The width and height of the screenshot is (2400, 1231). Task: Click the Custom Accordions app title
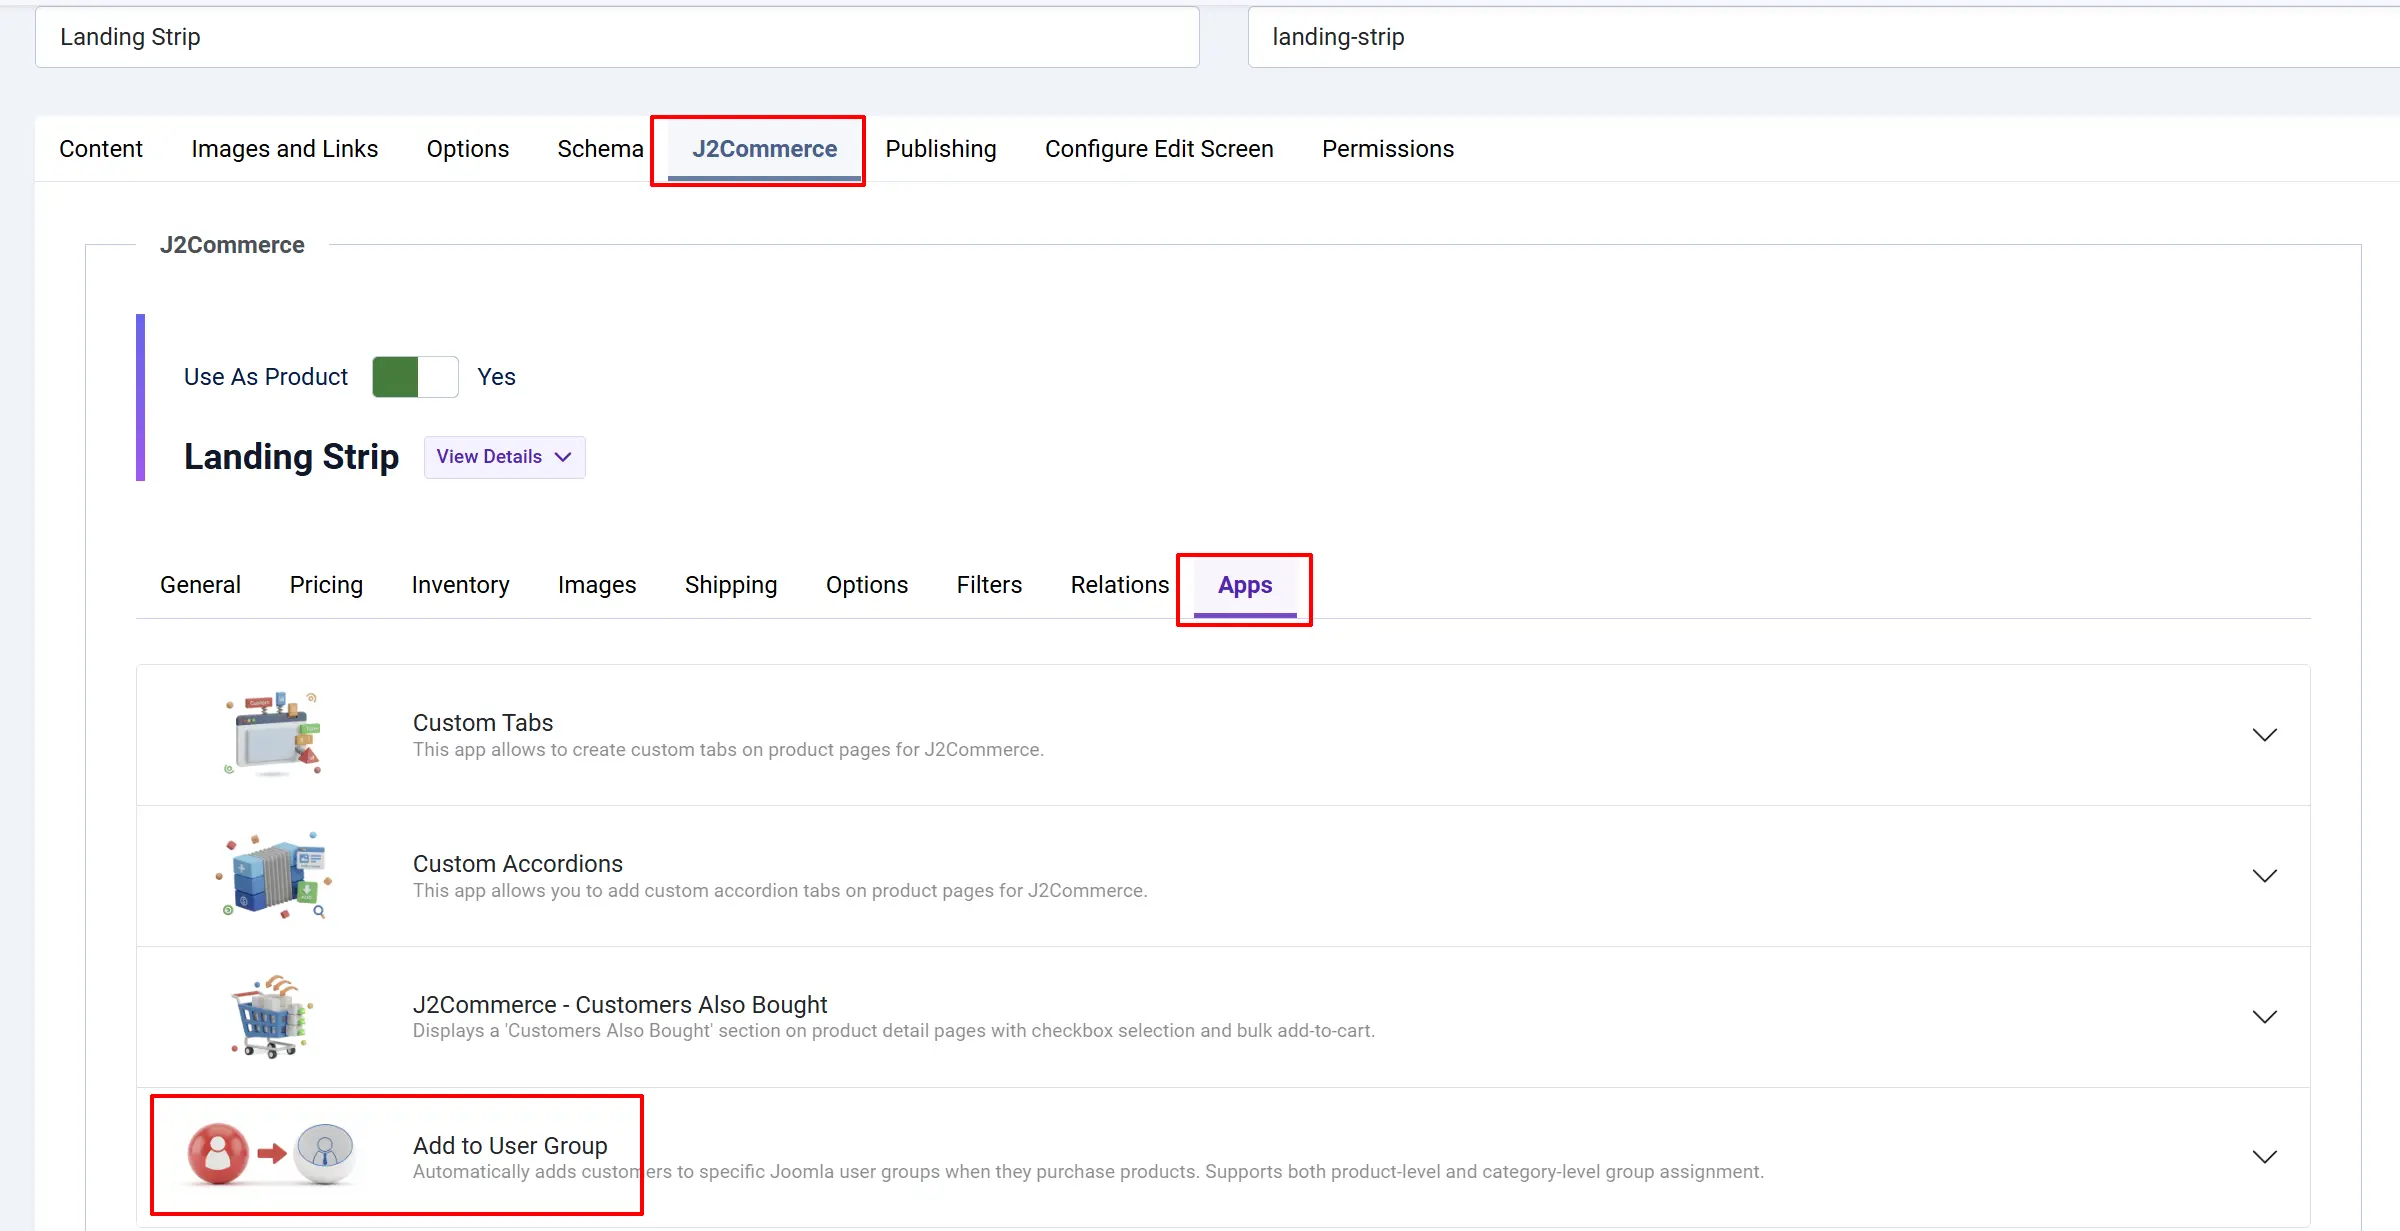[x=518, y=864]
